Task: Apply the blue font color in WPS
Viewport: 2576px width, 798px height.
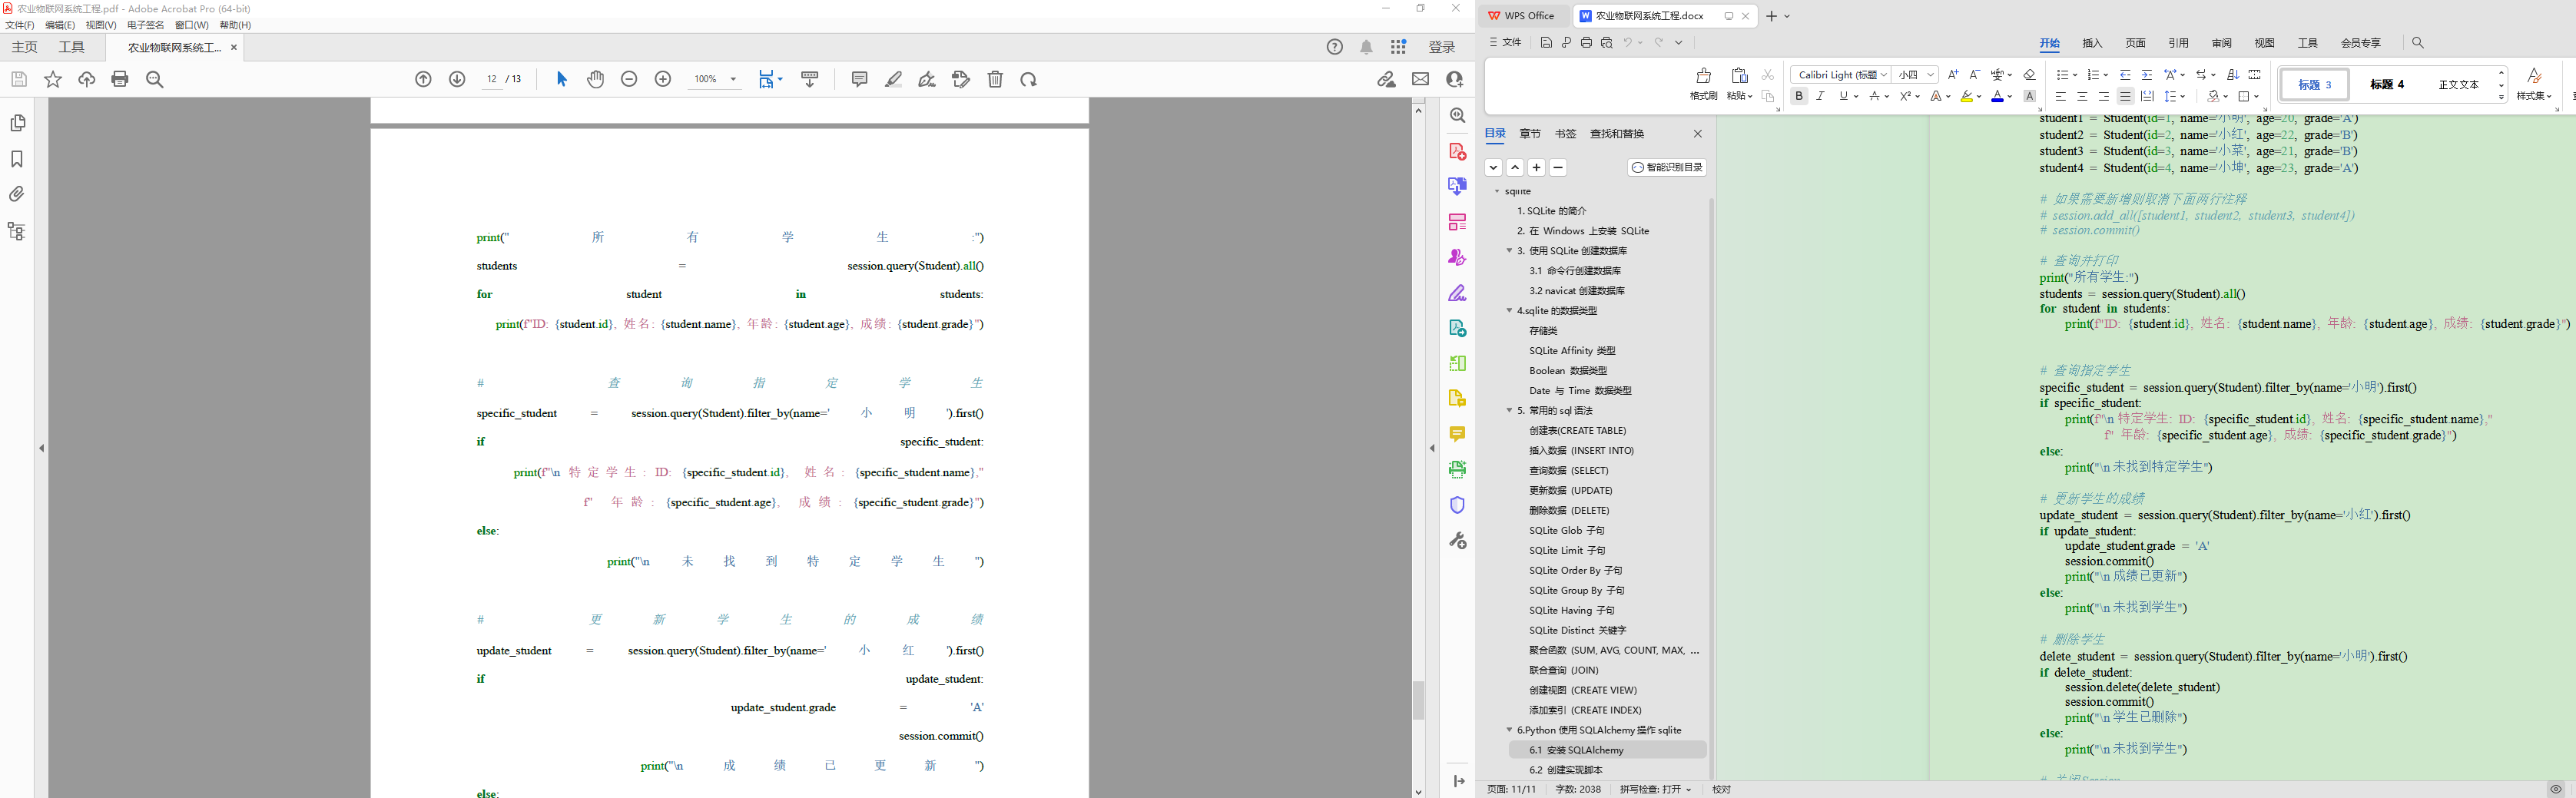Action: 1997,96
